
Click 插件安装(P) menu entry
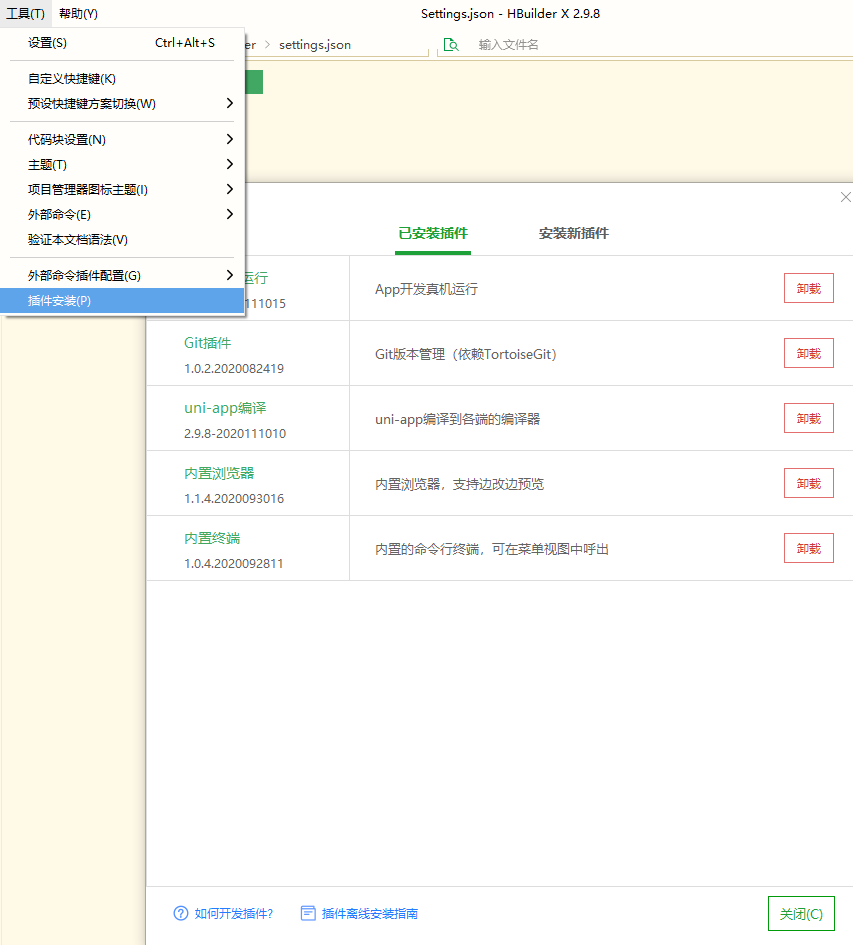pyautogui.click(x=122, y=301)
